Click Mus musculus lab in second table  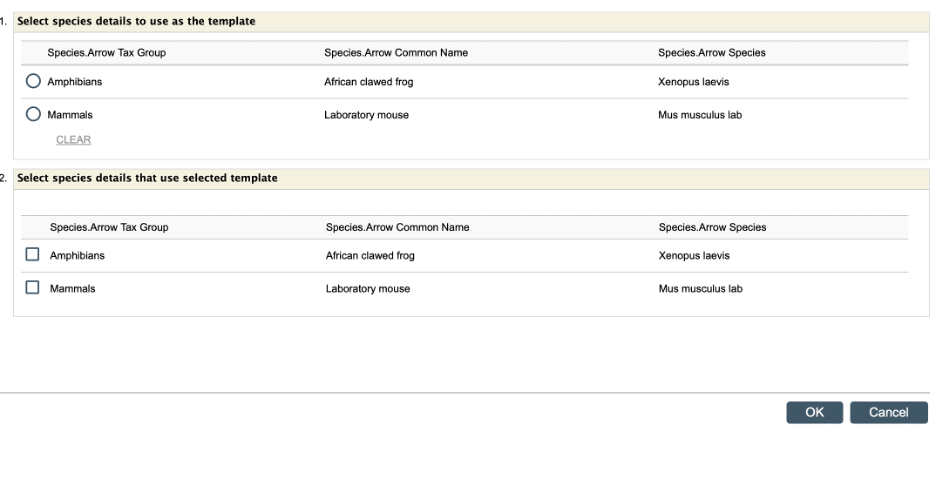click(x=701, y=289)
